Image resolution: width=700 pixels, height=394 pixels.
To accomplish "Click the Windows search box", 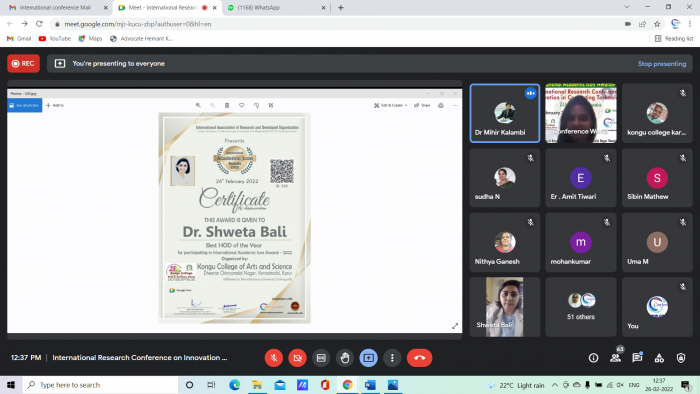I will point(100,385).
